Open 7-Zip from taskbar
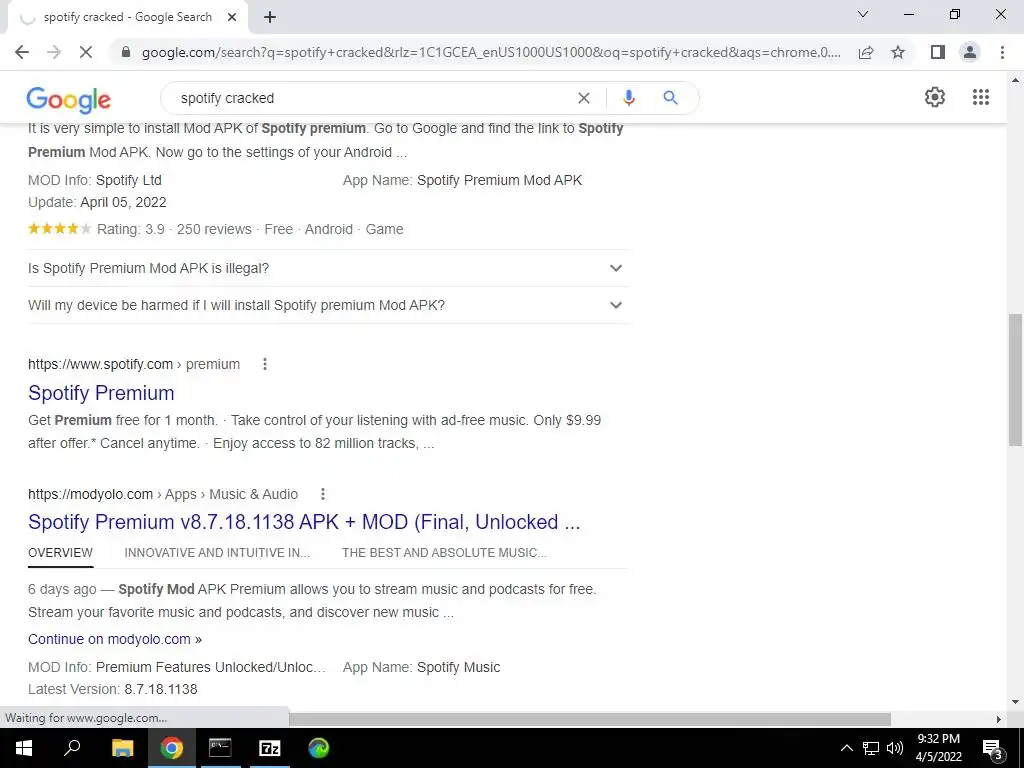The width and height of the screenshot is (1024, 768). tap(270, 748)
